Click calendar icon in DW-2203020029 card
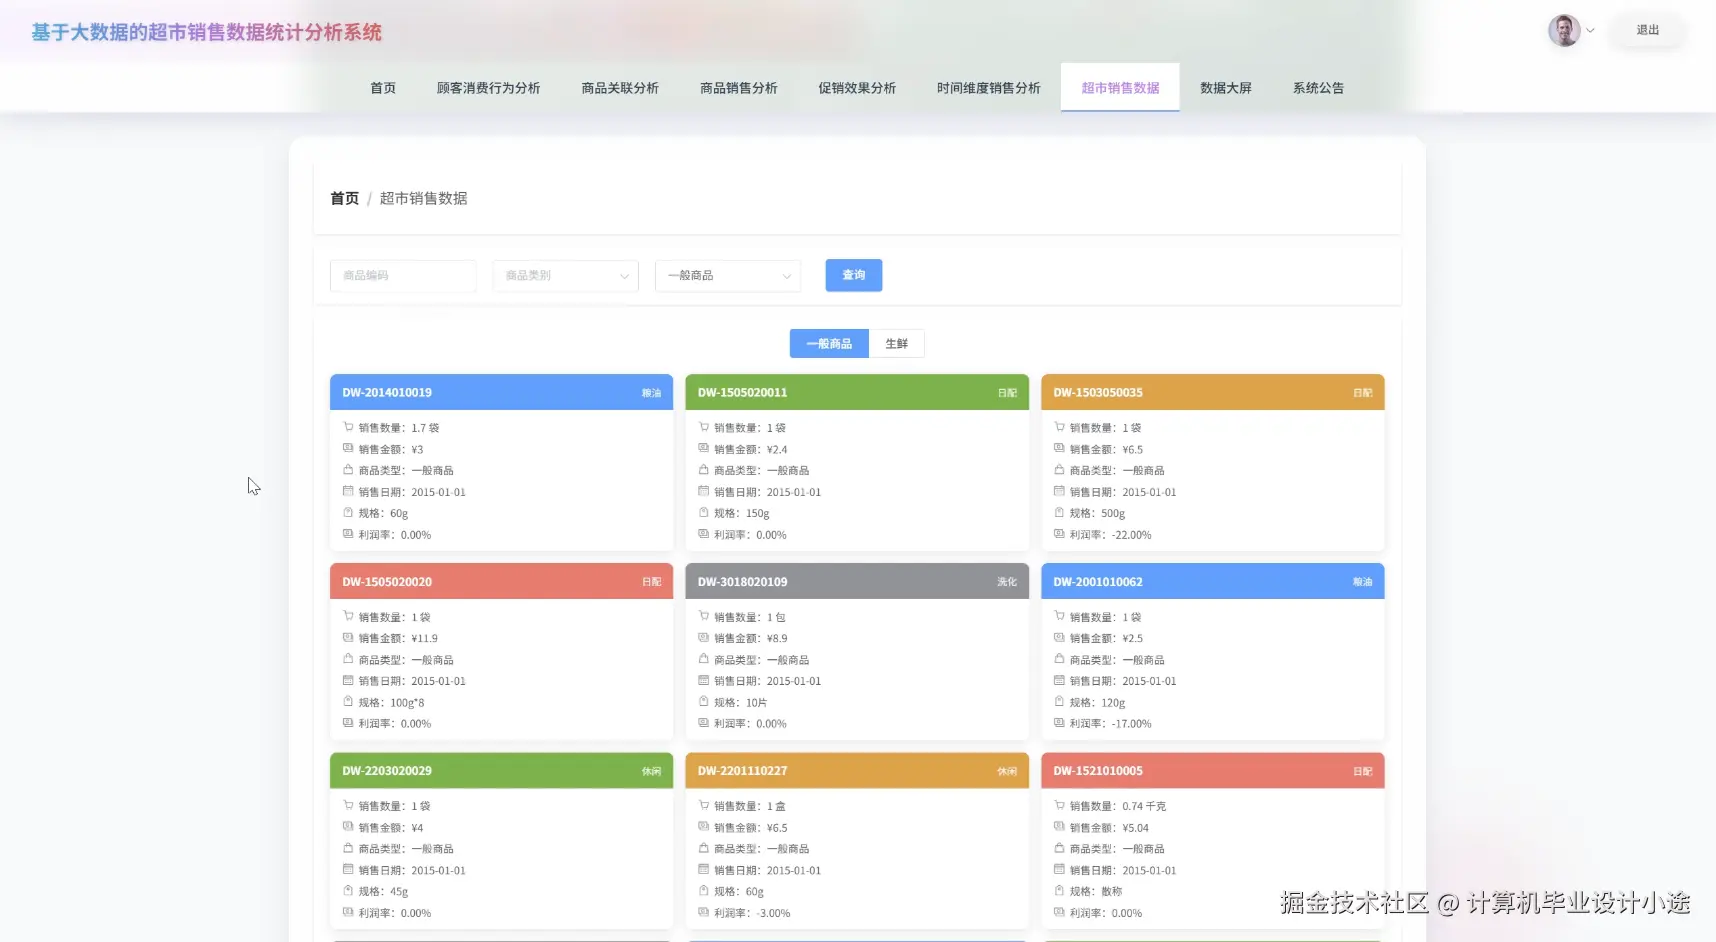This screenshot has height=942, width=1716. (348, 869)
